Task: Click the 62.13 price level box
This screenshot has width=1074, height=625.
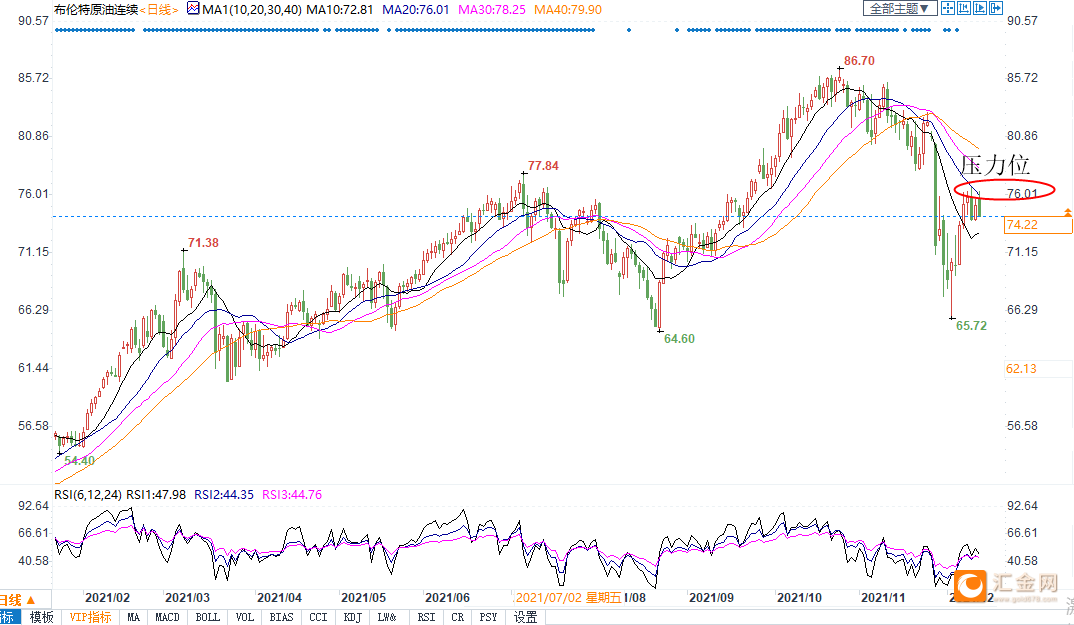Action: point(1038,369)
